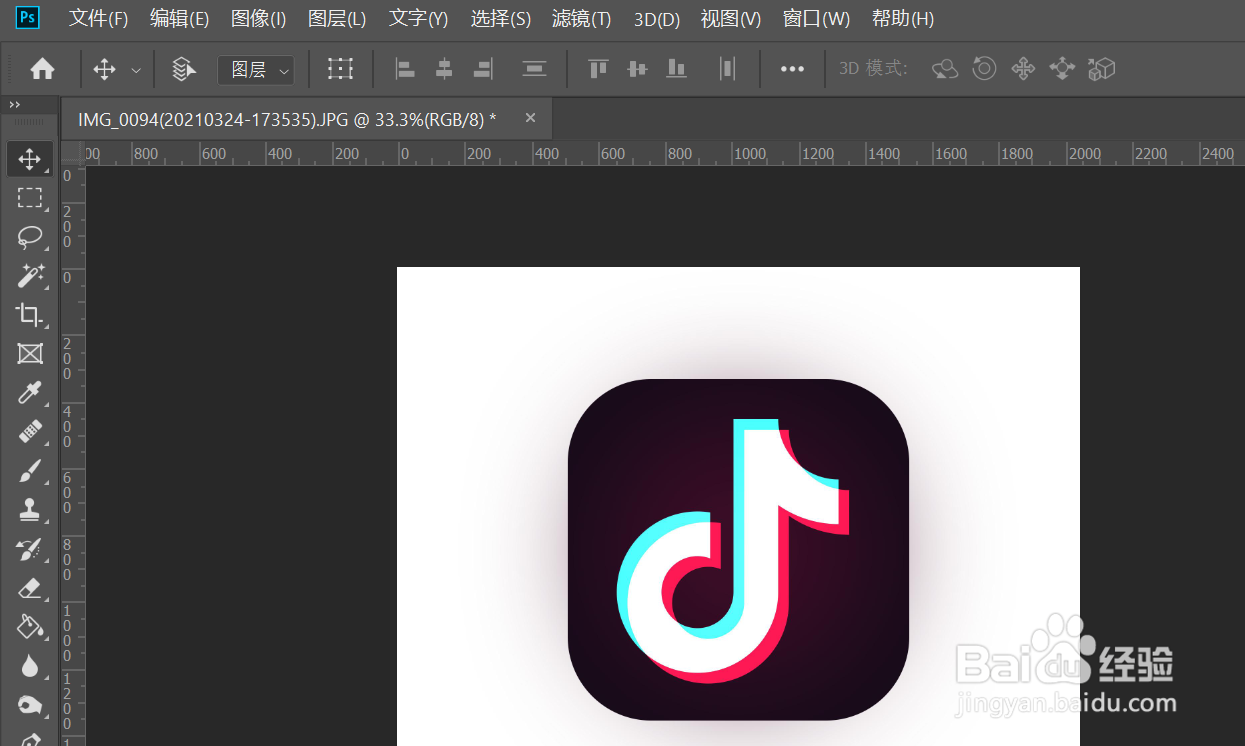Click the 3D slide object icon

(1062, 69)
